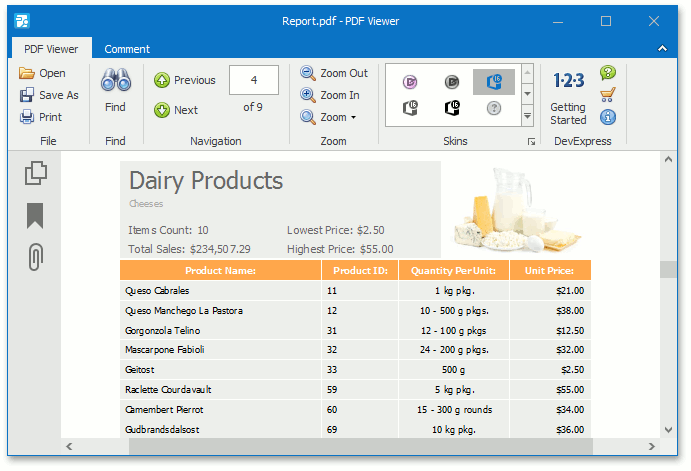Expand the Zoom dropdown menu
The width and height of the screenshot is (691, 471).
point(353,118)
